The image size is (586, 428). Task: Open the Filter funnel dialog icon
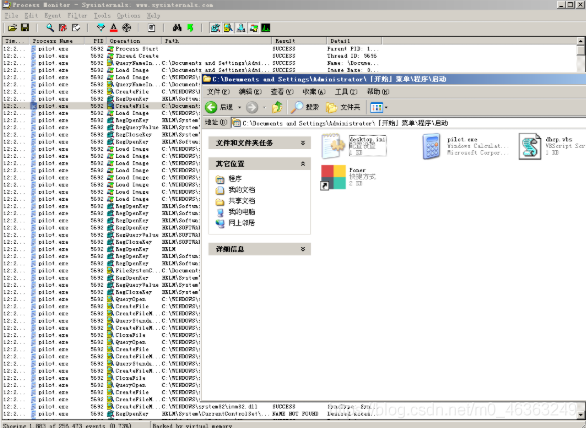click(x=101, y=28)
